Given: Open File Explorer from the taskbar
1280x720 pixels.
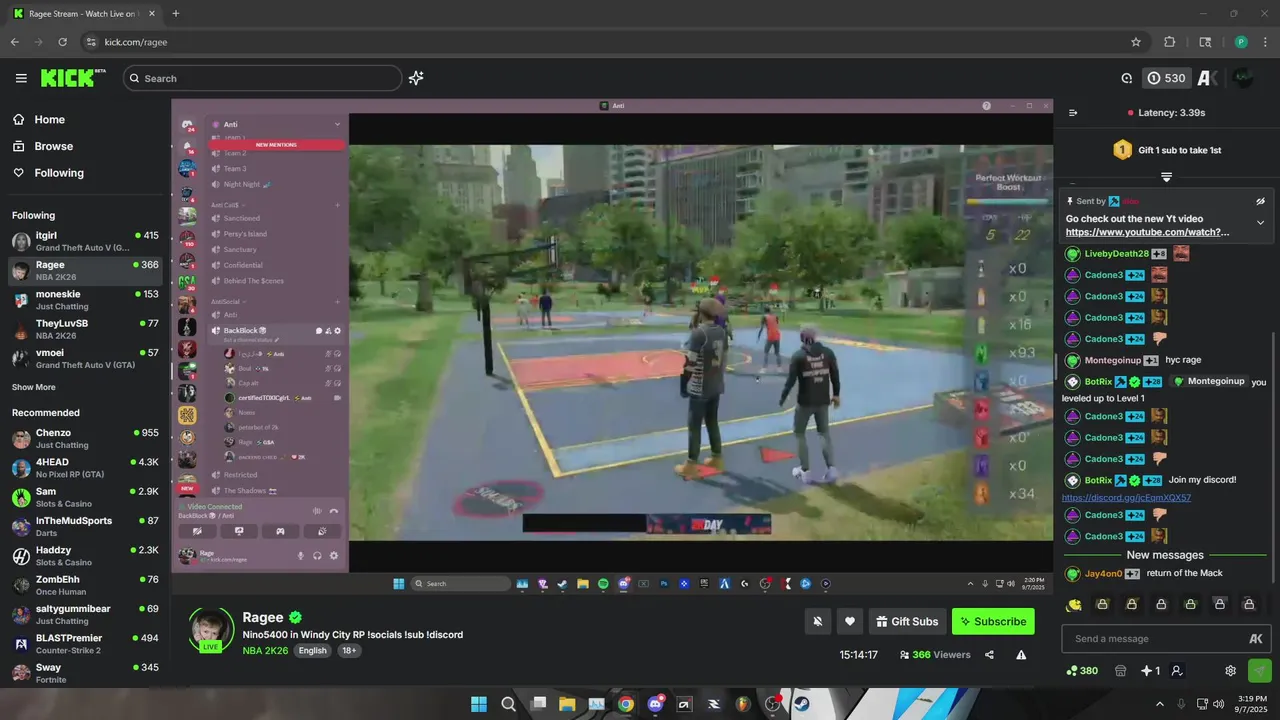Looking at the screenshot, I should [x=567, y=704].
